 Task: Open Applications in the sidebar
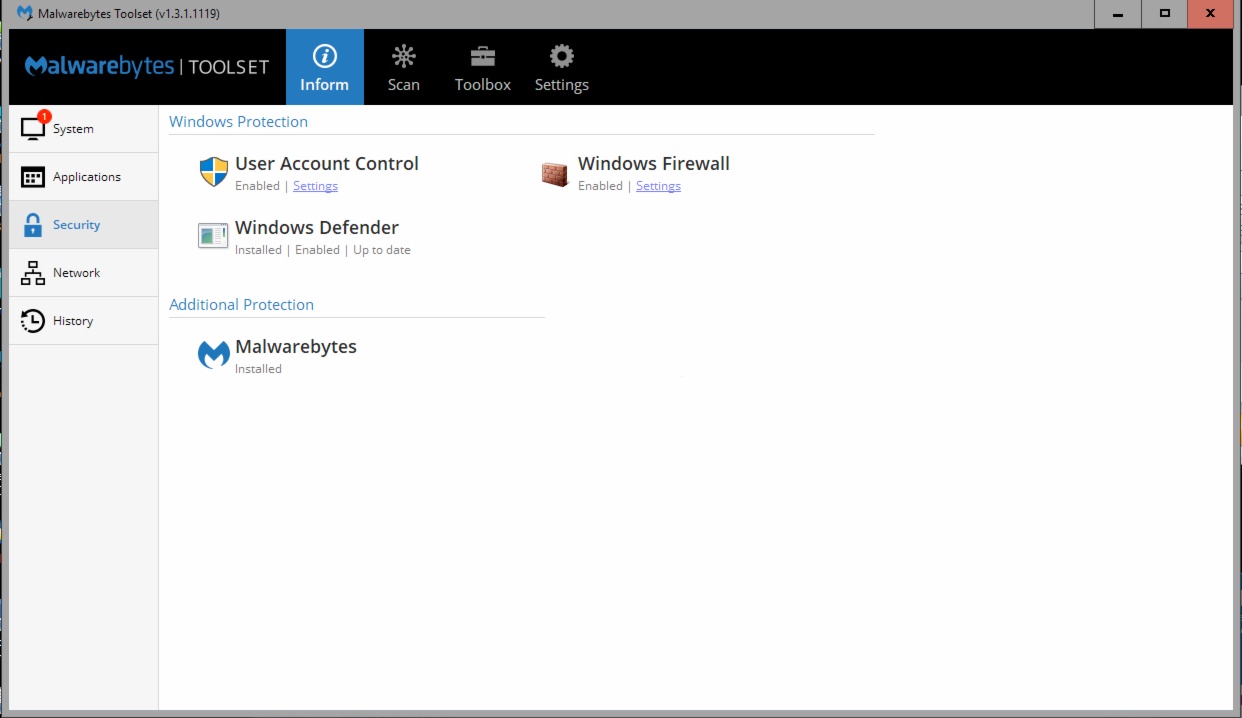point(86,177)
